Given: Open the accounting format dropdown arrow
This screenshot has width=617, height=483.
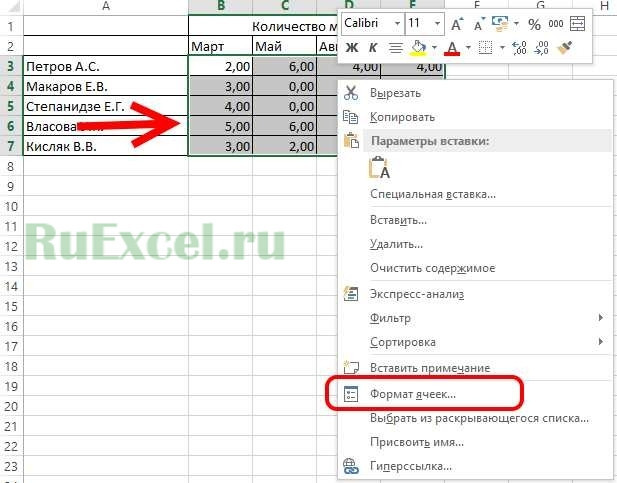Looking at the screenshot, I should coord(516,24).
